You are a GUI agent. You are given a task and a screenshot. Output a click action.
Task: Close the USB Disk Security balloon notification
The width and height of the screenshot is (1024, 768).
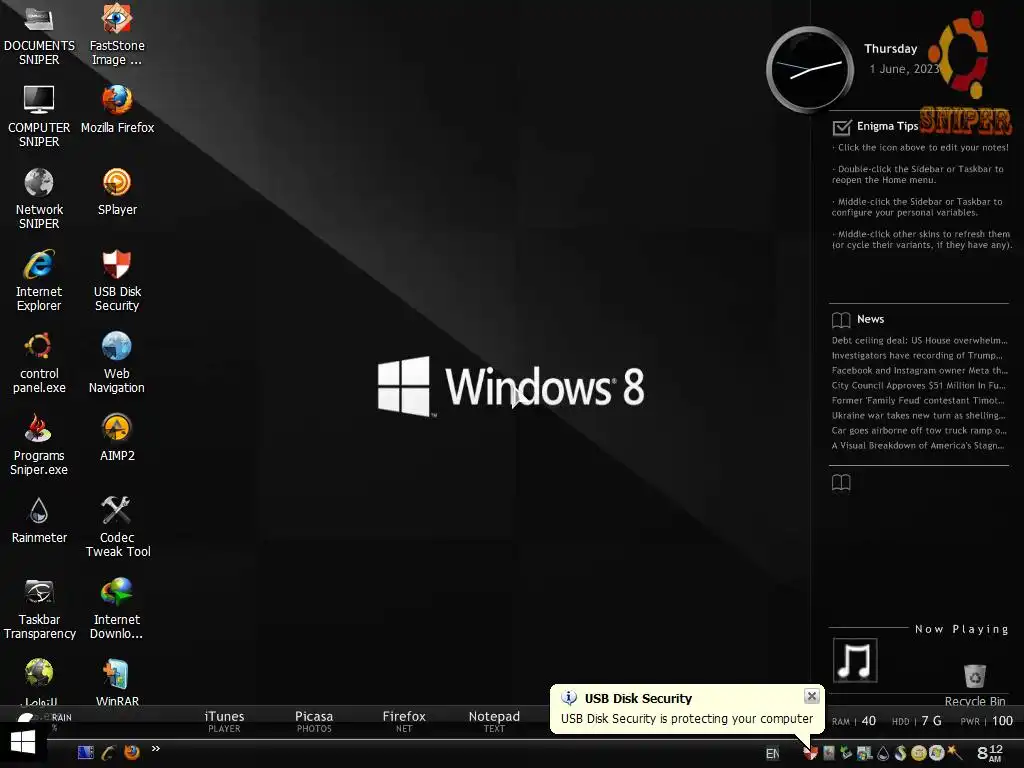click(811, 696)
